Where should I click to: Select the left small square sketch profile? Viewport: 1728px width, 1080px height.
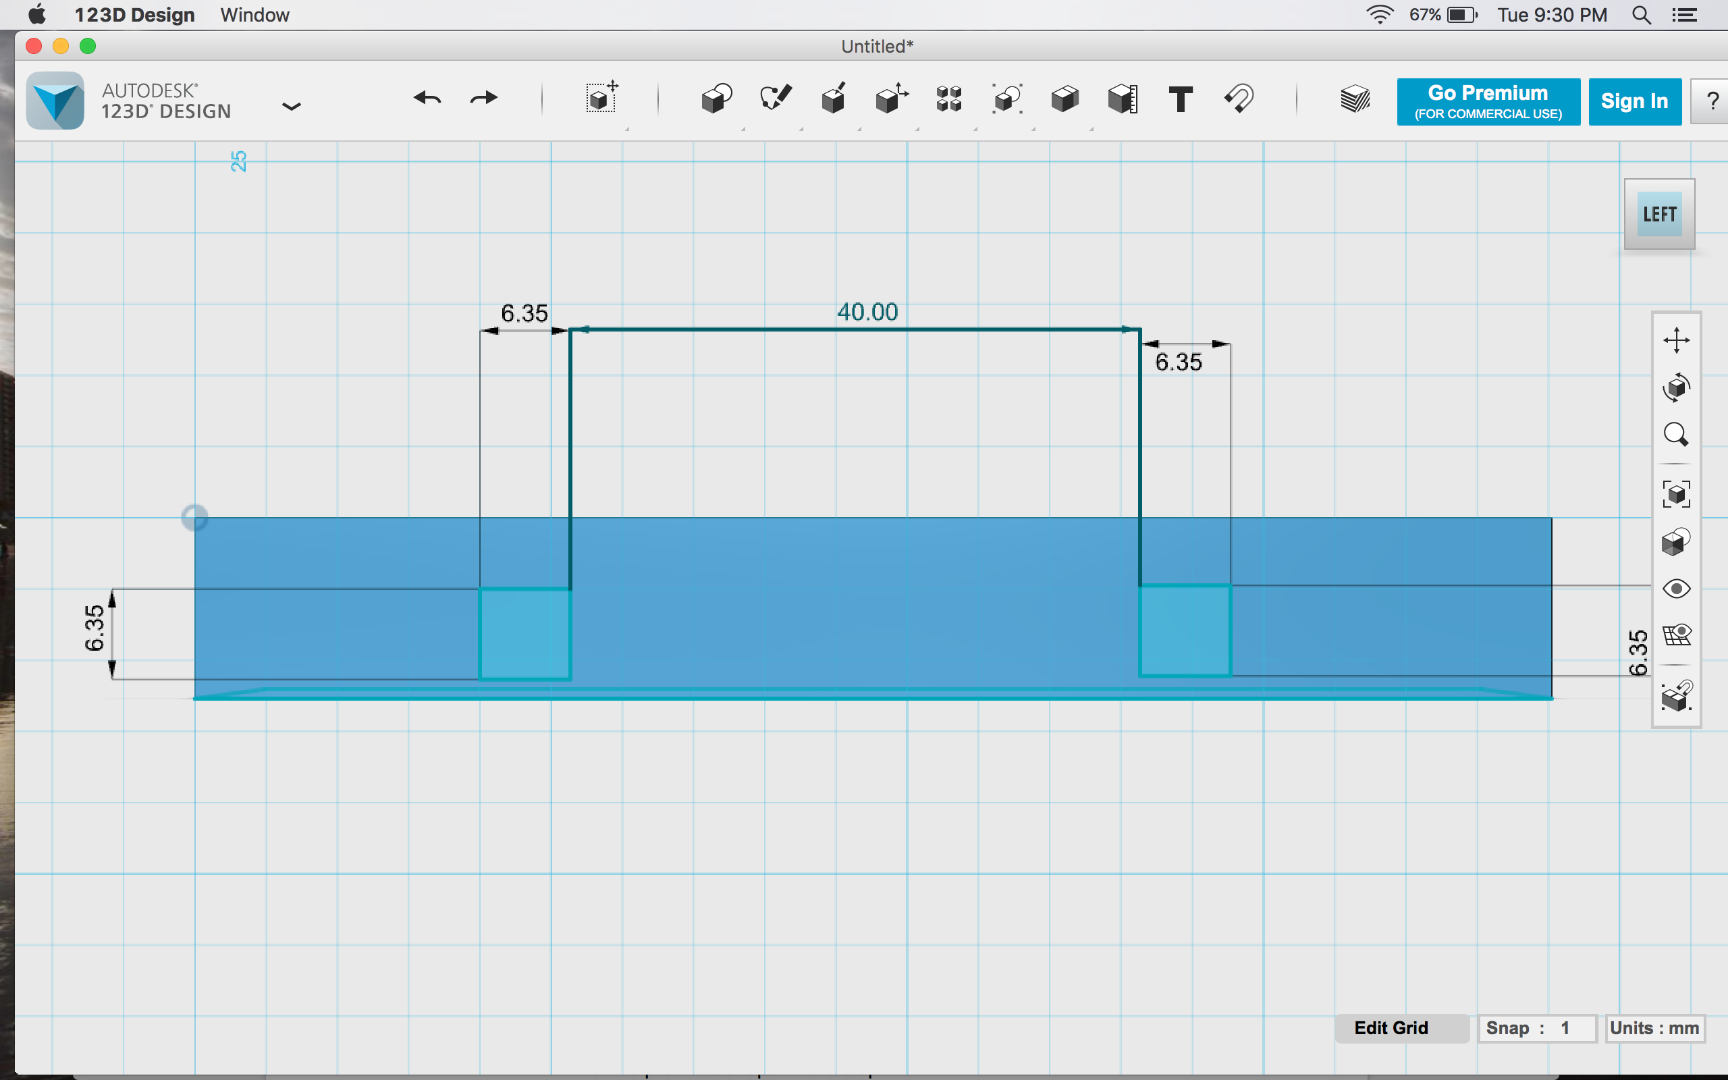click(x=525, y=634)
